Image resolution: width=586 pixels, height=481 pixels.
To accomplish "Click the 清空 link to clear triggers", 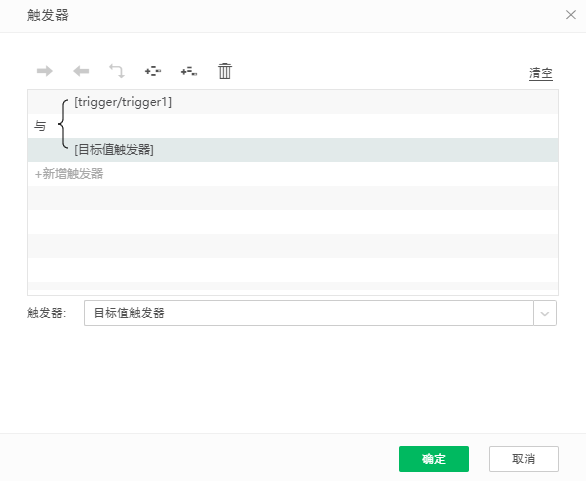I will click(540, 73).
